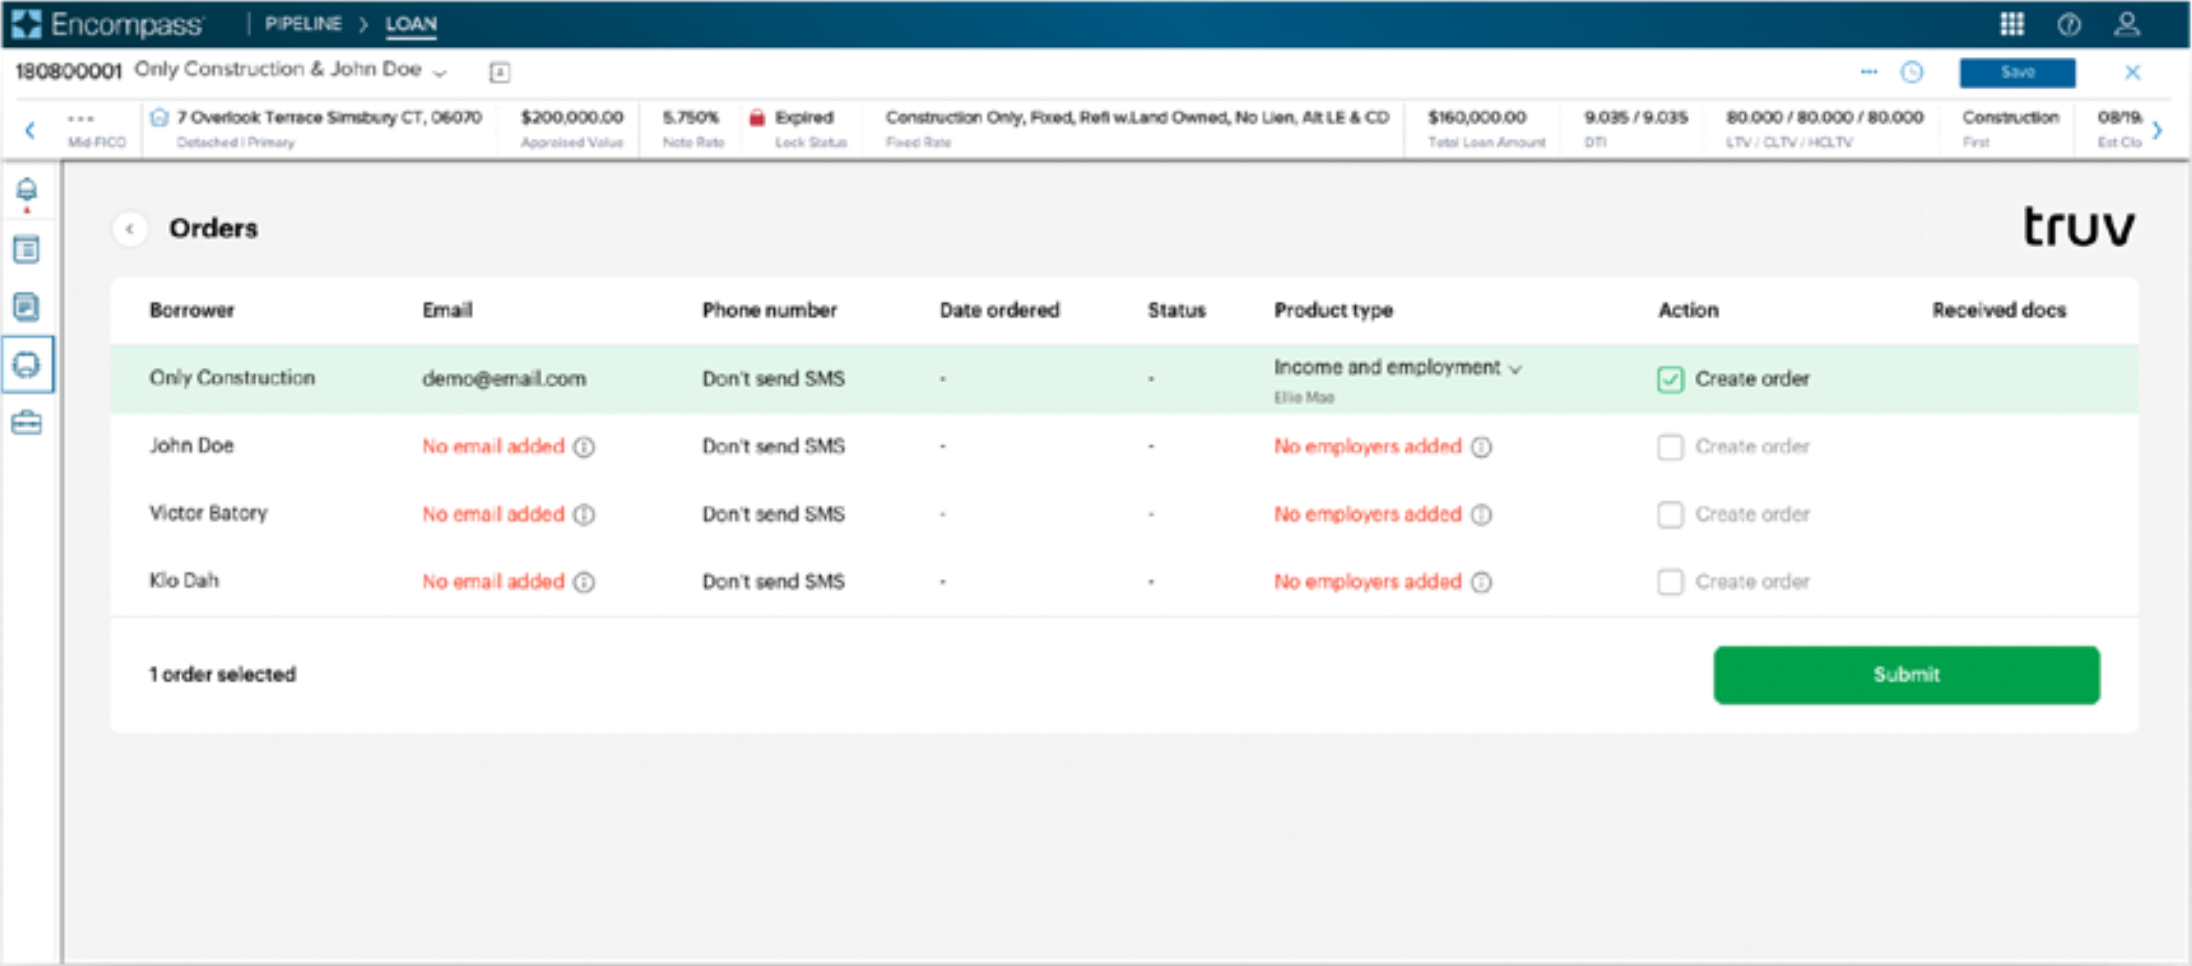Click the info icon beside John Doe's employers warning
Viewport: 2192px width, 966px height.
tap(1482, 447)
